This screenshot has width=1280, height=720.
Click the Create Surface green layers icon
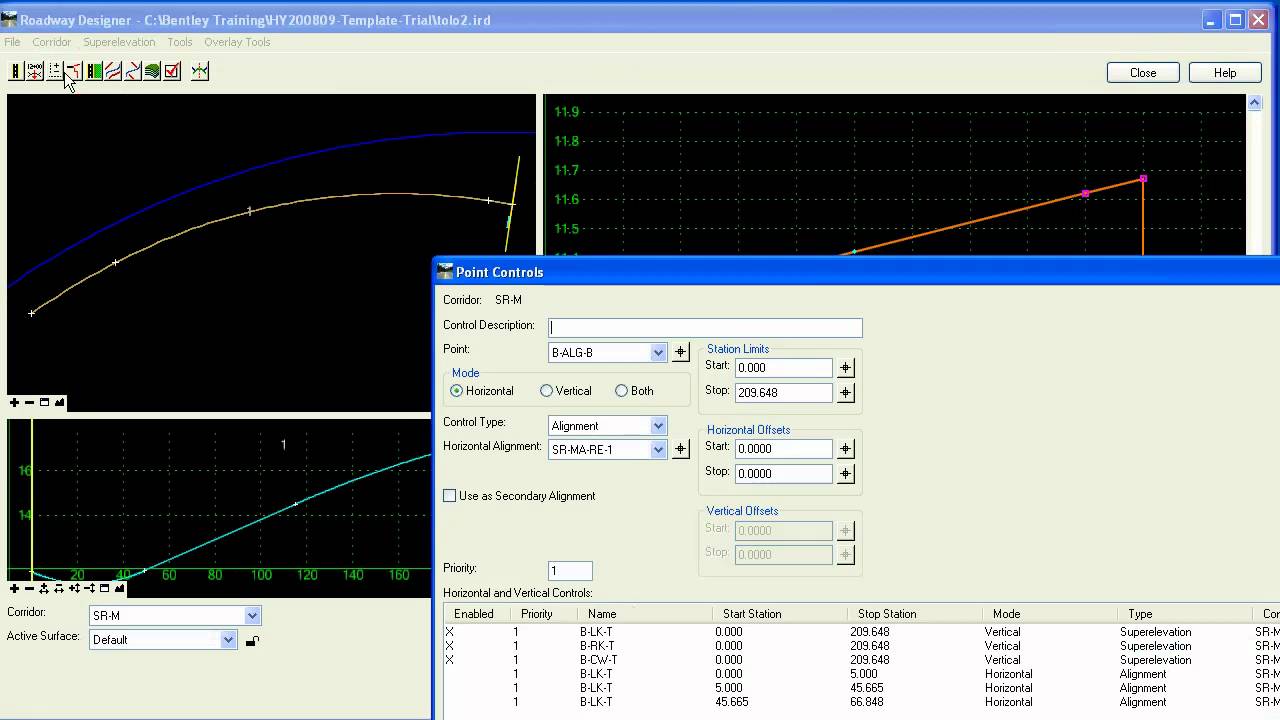click(152, 71)
